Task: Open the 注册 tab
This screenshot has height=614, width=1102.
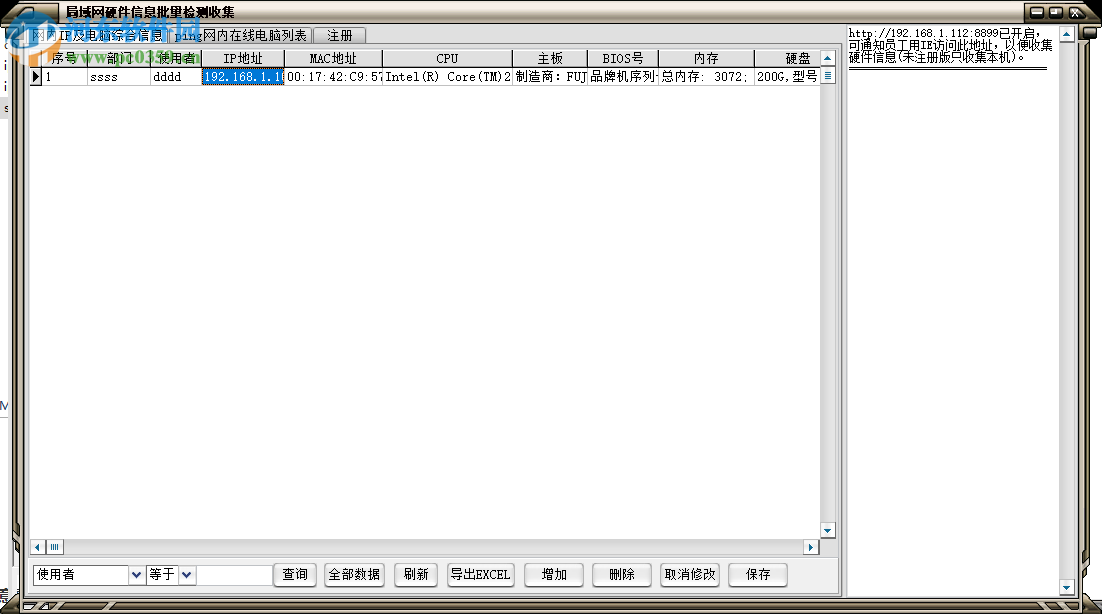Action: [x=339, y=35]
